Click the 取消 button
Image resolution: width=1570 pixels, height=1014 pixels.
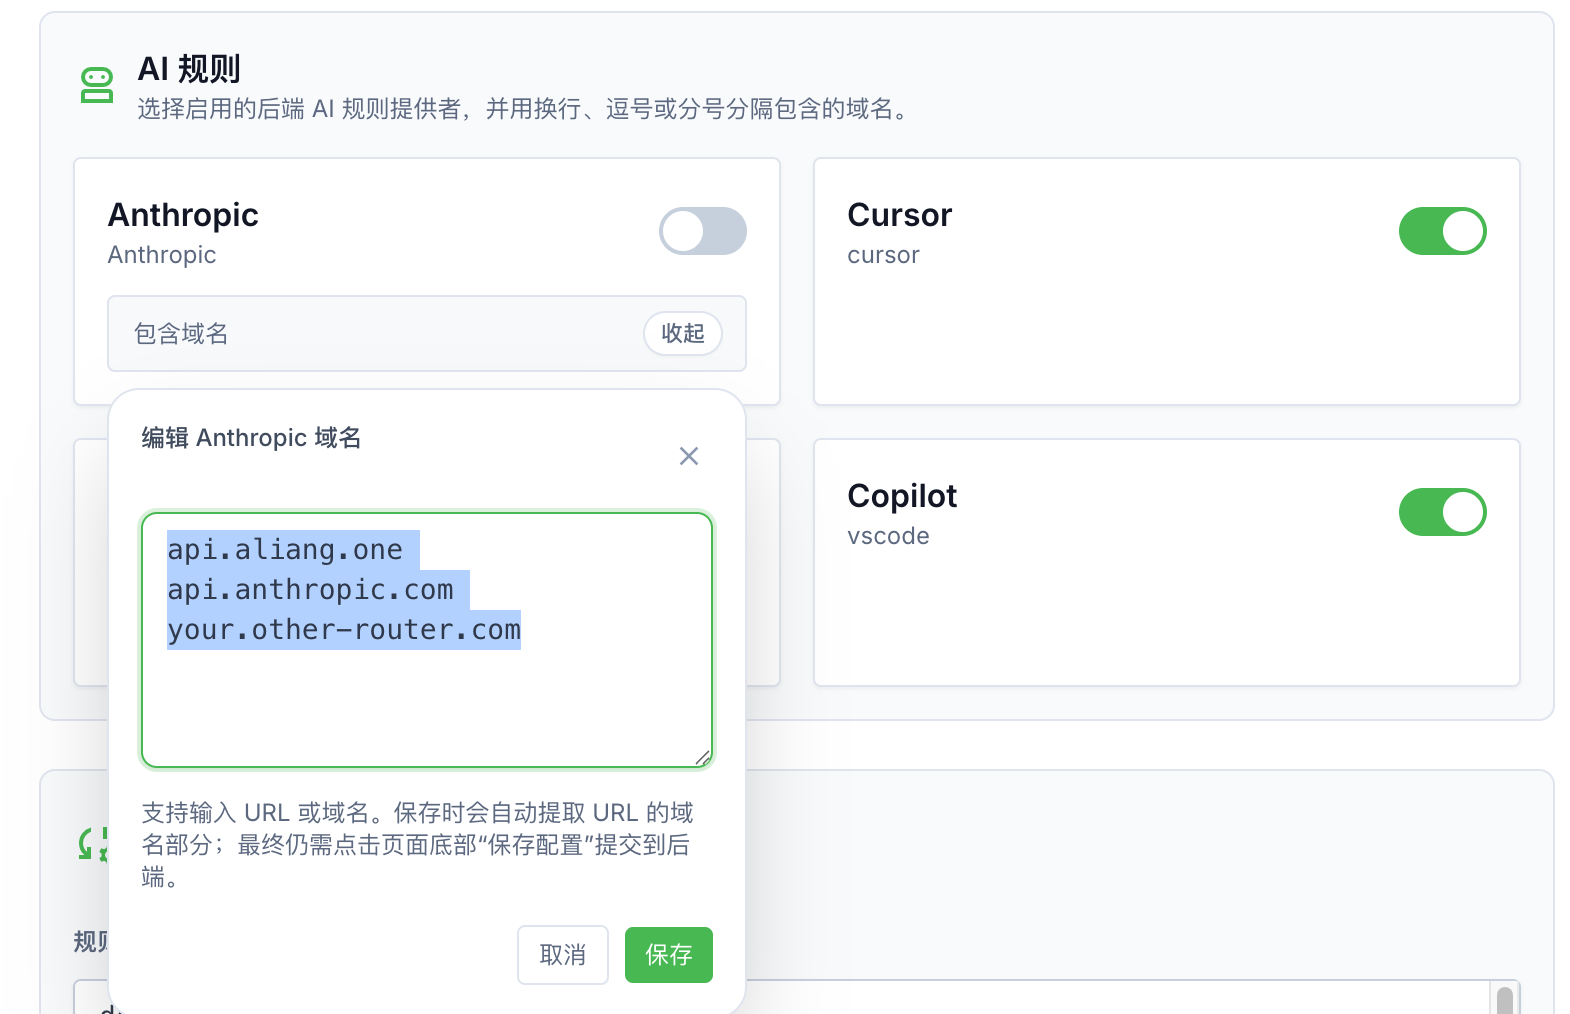tap(563, 955)
